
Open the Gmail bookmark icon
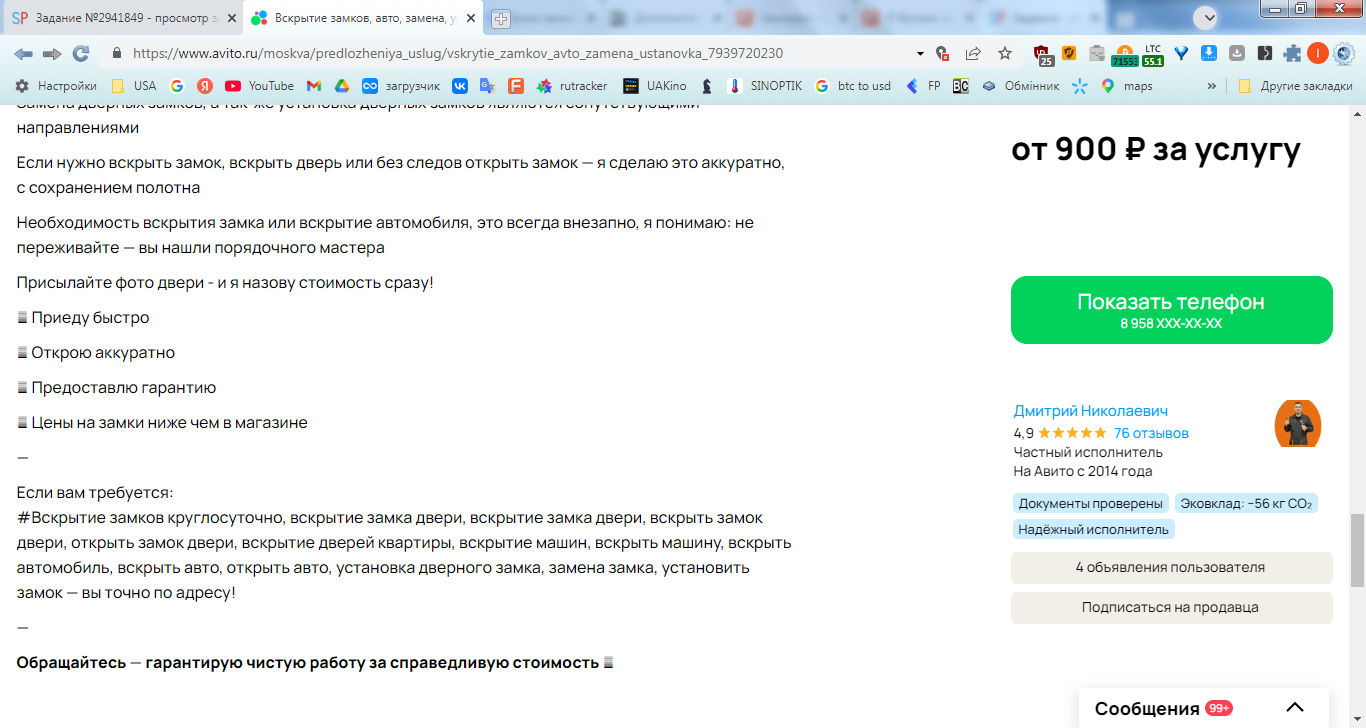pos(314,86)
